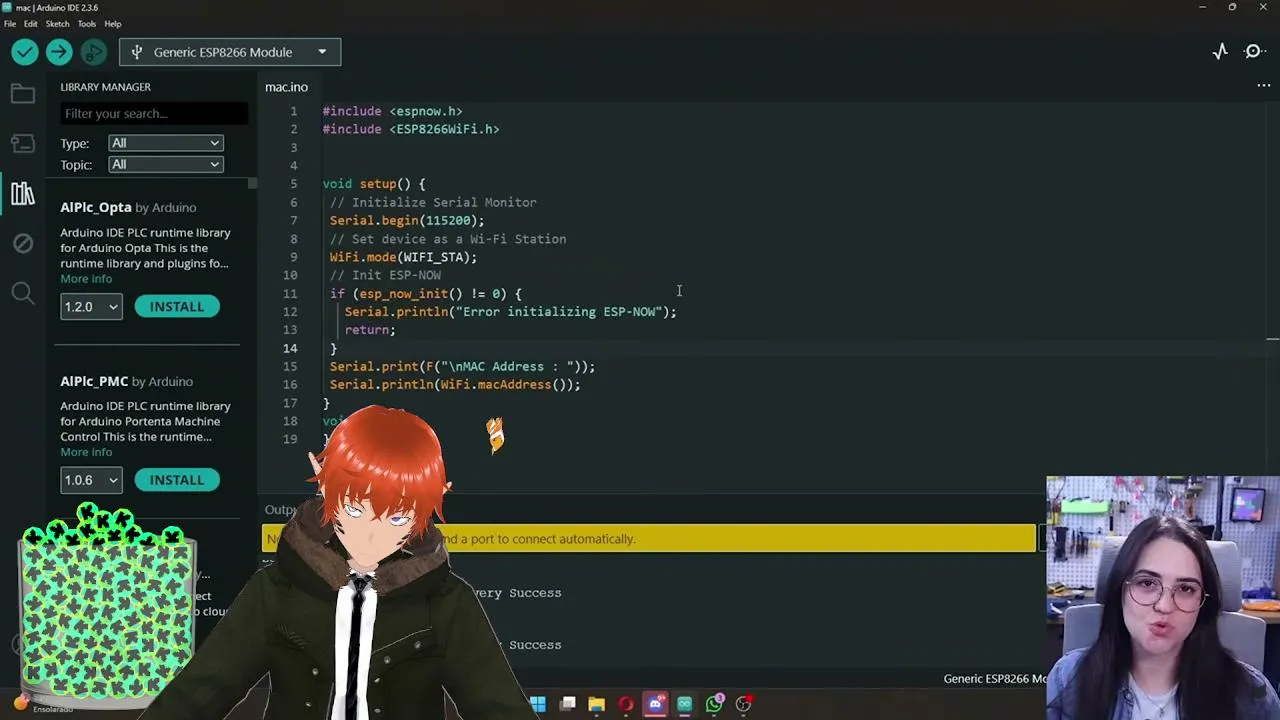Screen dimensions: 1280x720
Task: Click the Serial.print MAC Address line
Action: point(462,367)
